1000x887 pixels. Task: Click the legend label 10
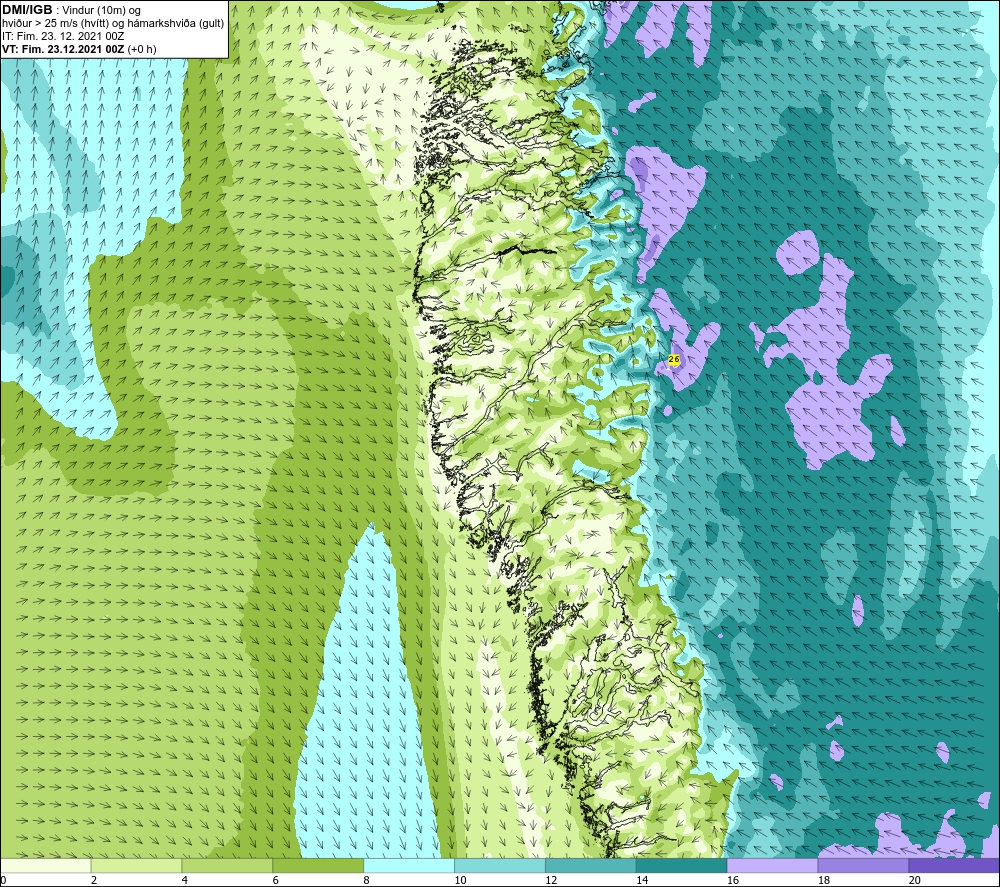460,880
